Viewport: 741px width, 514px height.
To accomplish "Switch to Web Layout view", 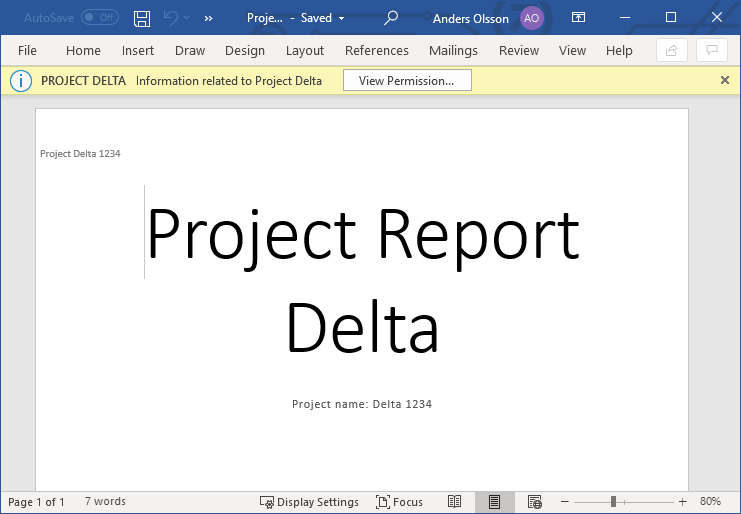I will coord(535,502).
